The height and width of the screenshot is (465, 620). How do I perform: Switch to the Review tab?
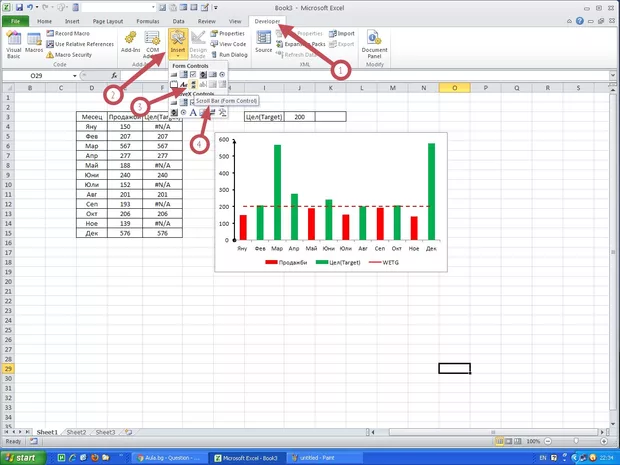click(206, 21)
